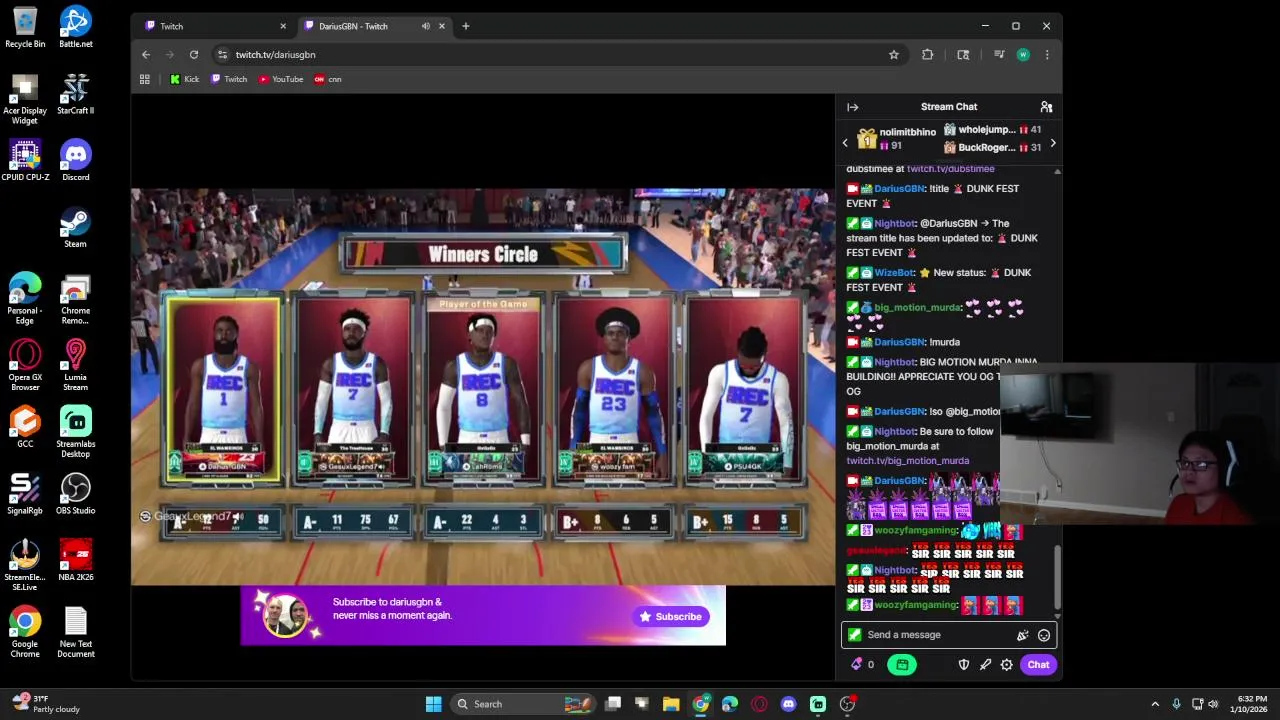The height and width of the screenshot is (720, 1280).
Task: Open File Explorer from the taskbar
Action: tap(671, 704)
